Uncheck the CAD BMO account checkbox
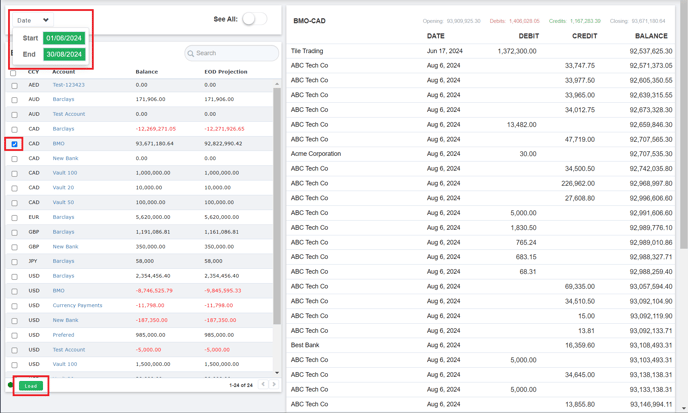Screen dimensions: 688x413 click(x=14, y=144)
